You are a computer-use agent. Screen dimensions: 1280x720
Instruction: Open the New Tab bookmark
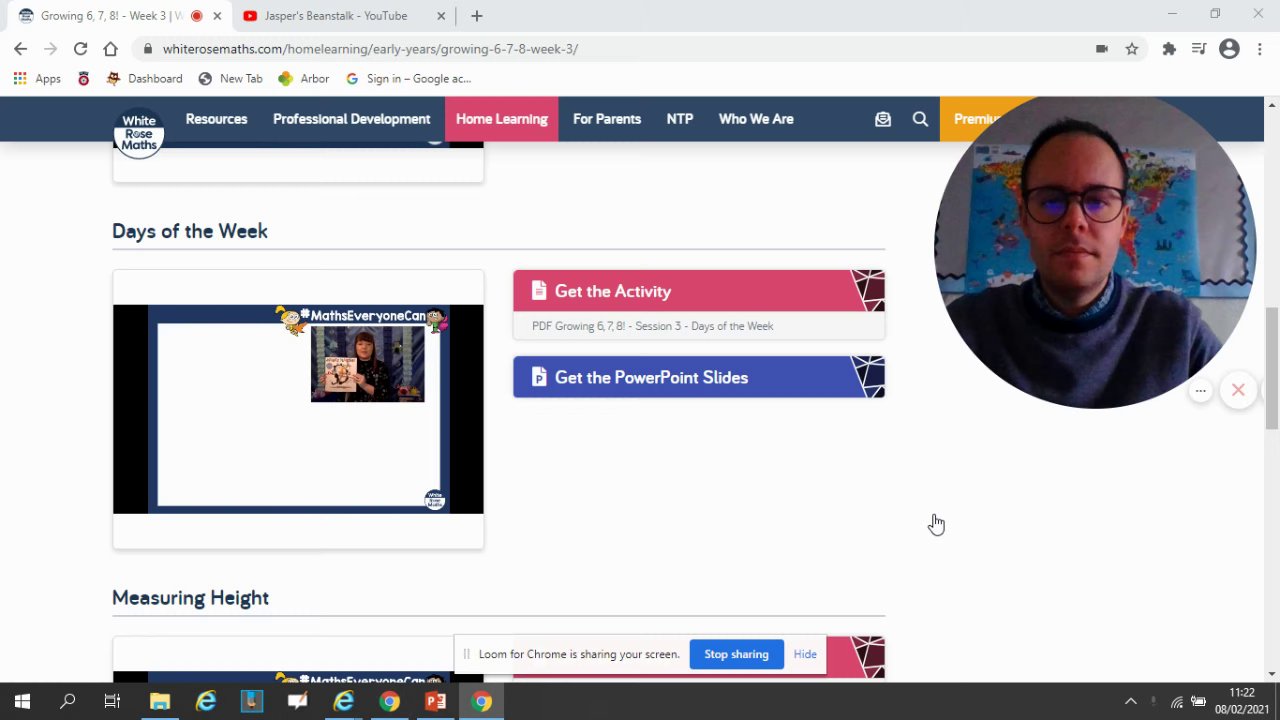pyautogui.click(x=231, y=78)
